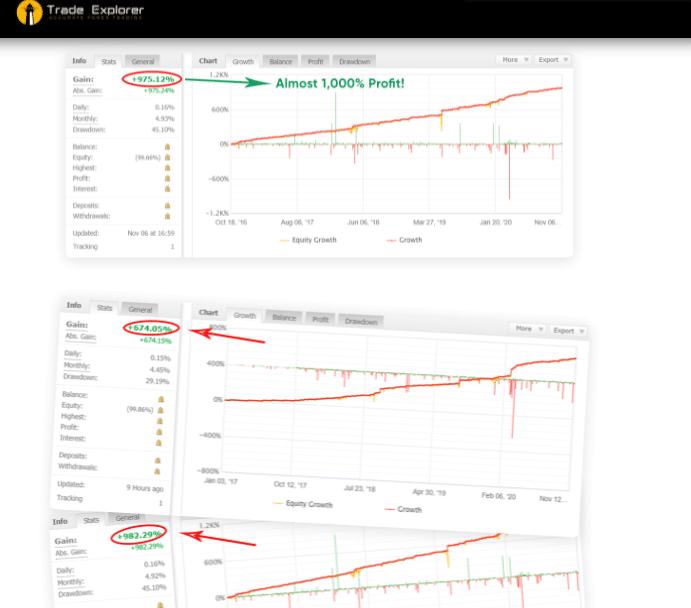Open Profit chart tab in +674.05% widget
This screenshot has height=608, width=691.
(x=320, y=319)
